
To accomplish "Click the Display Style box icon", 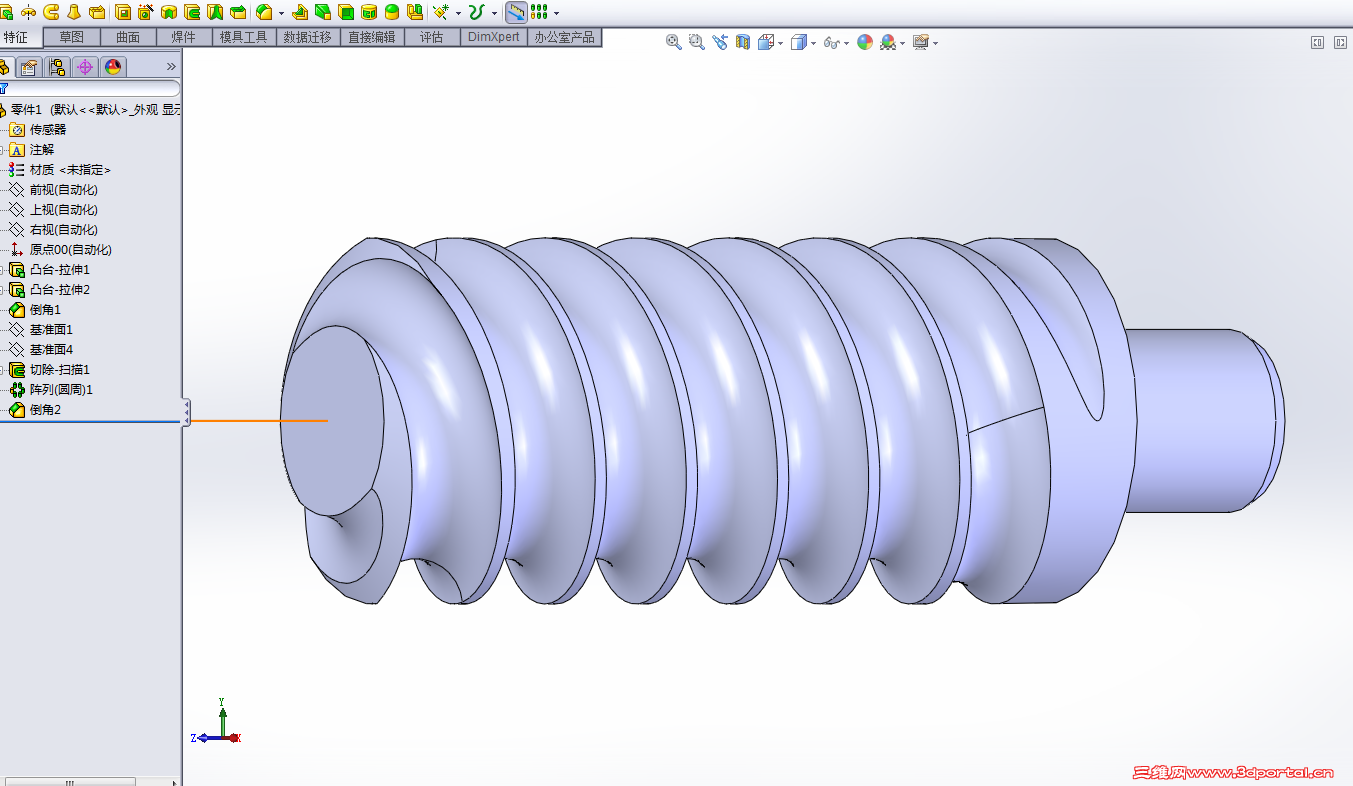I will [799, 42].
